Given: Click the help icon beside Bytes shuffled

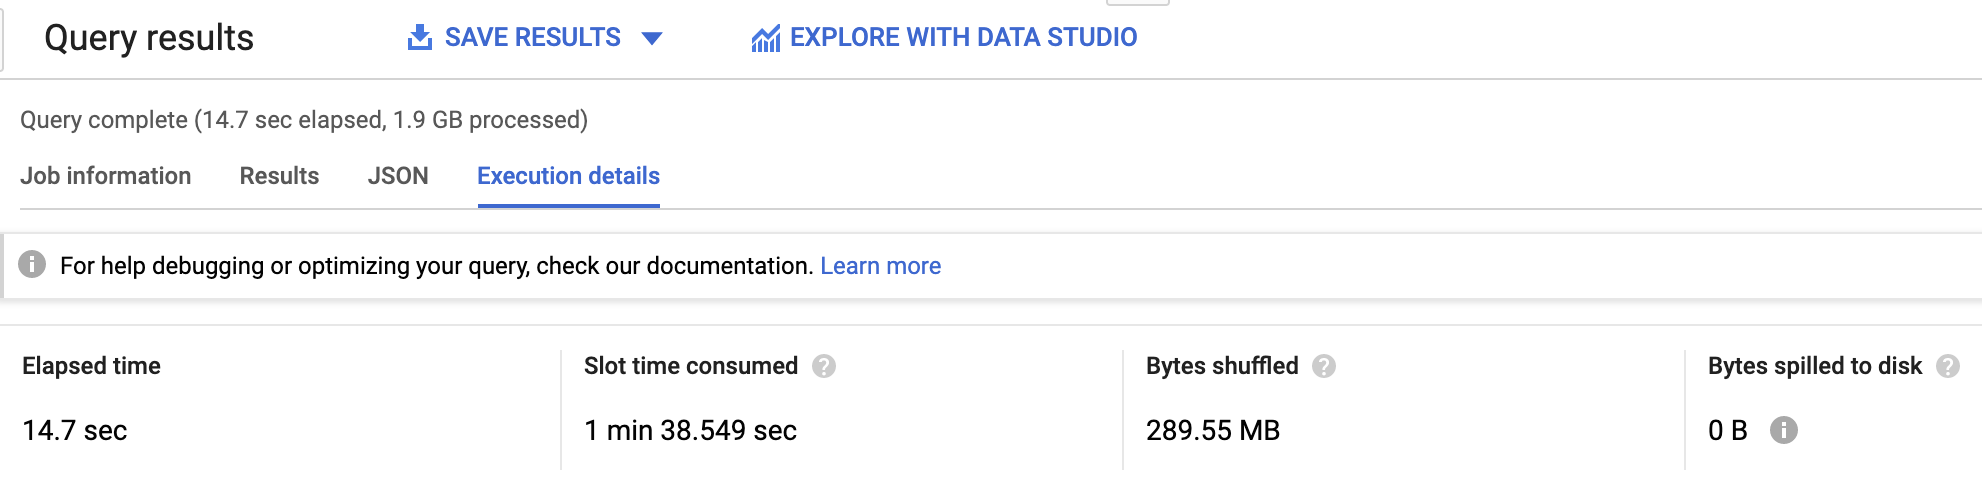Looking at the screenshot, I should [x=1324, y=366].
